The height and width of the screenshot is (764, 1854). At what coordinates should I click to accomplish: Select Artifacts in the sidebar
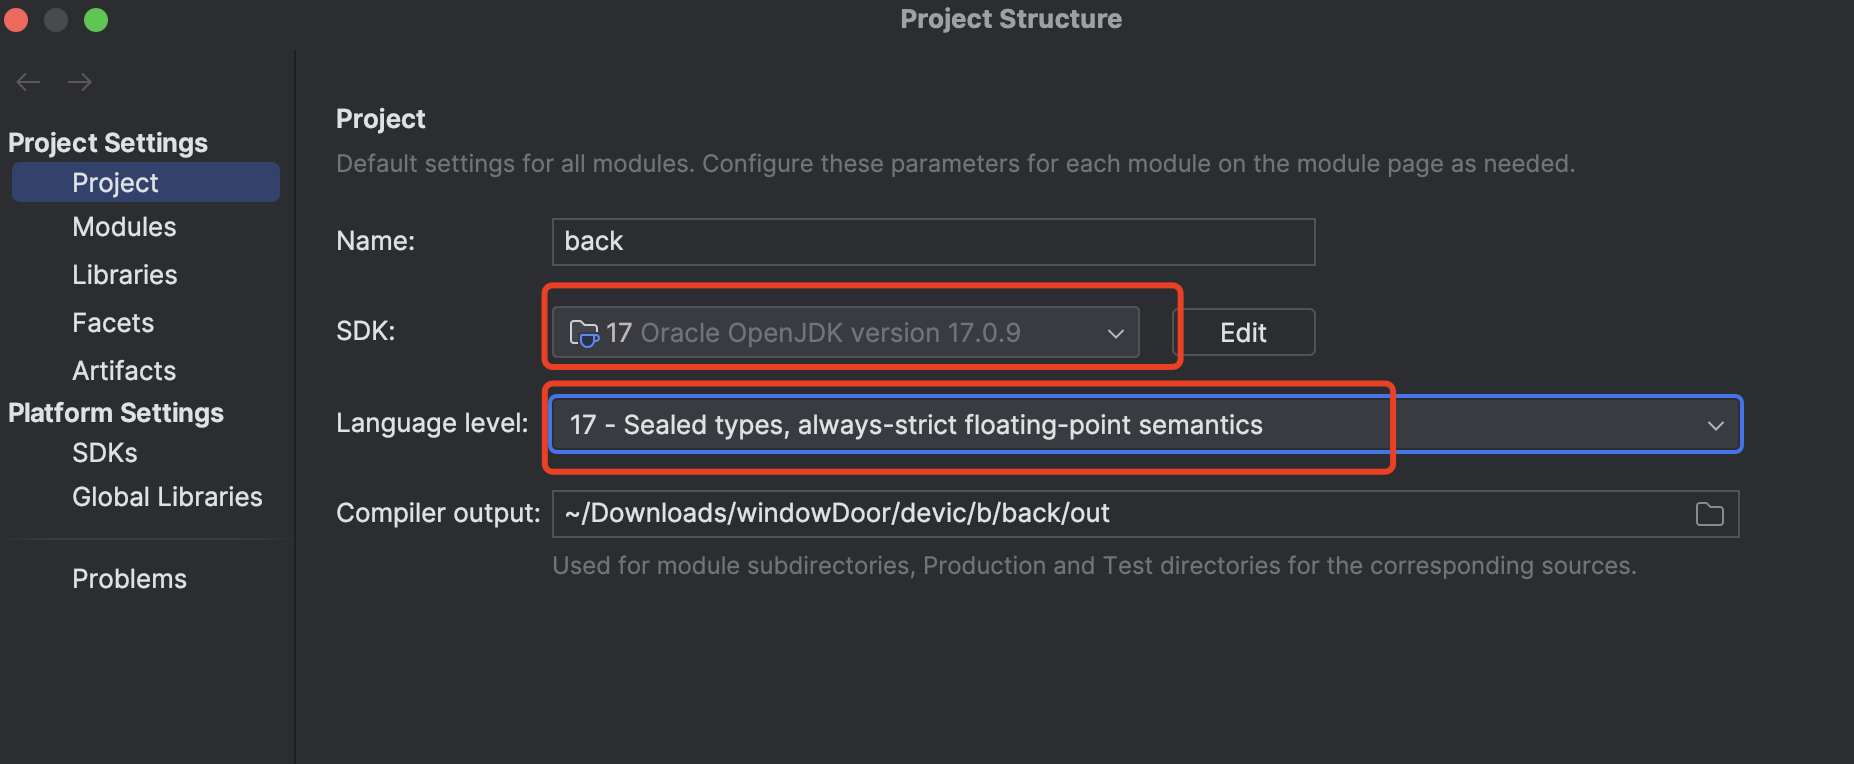coord(124,371)
